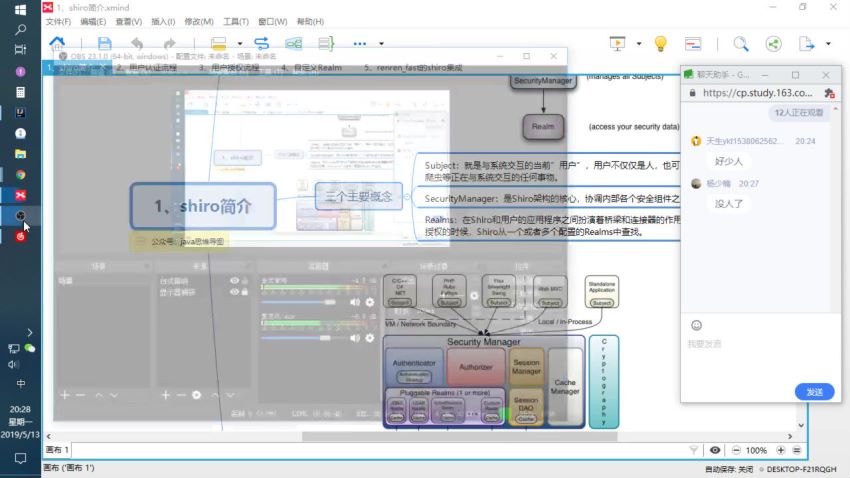Open settings gear of second mixer channel
Image resolution: width=850 pixels, height=478 pixels.
pos(370,338)
